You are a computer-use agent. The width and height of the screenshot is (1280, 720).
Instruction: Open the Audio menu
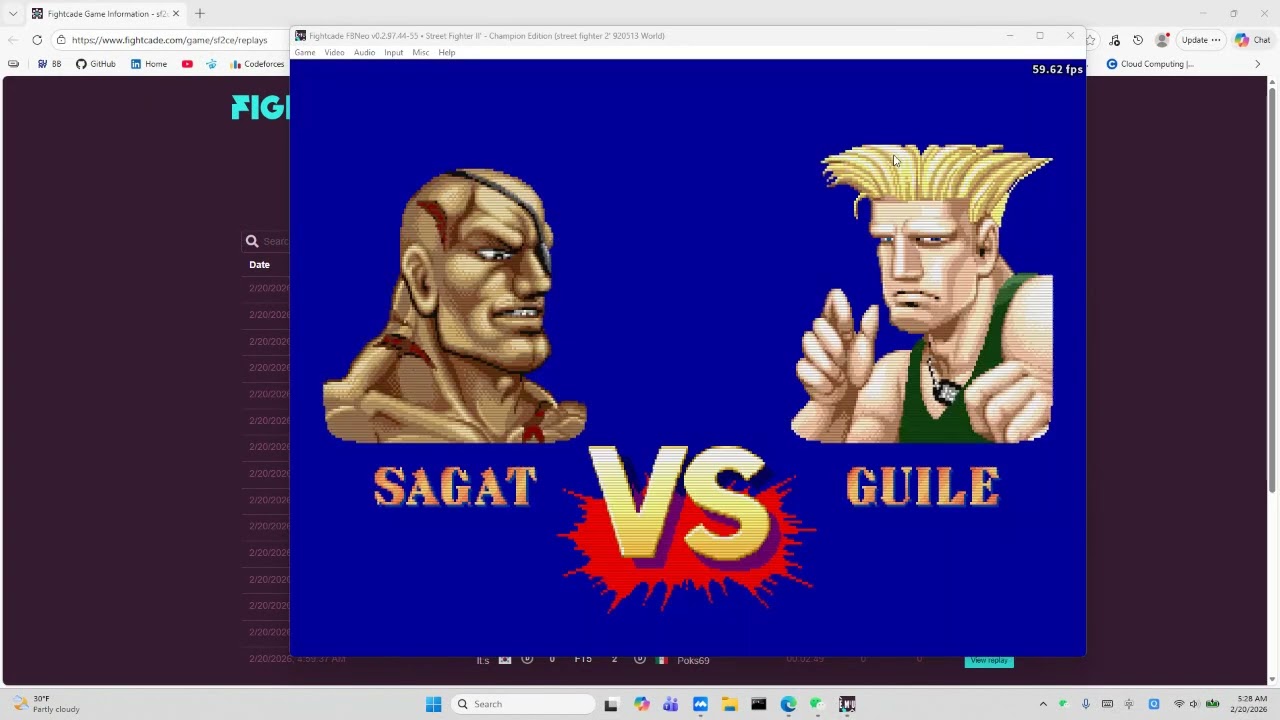[x=364, y=53]
